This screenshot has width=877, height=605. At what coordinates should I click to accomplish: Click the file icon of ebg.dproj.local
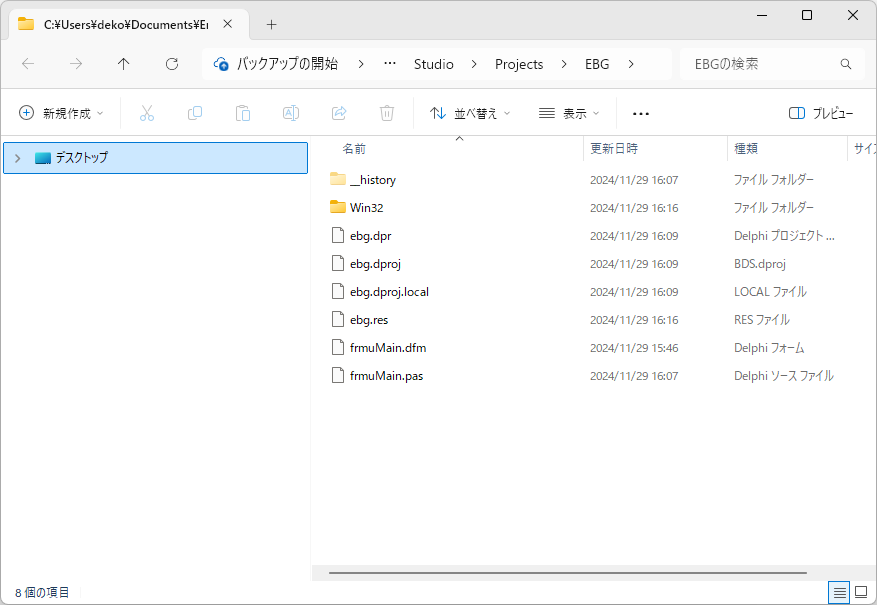tap(337, 291)
